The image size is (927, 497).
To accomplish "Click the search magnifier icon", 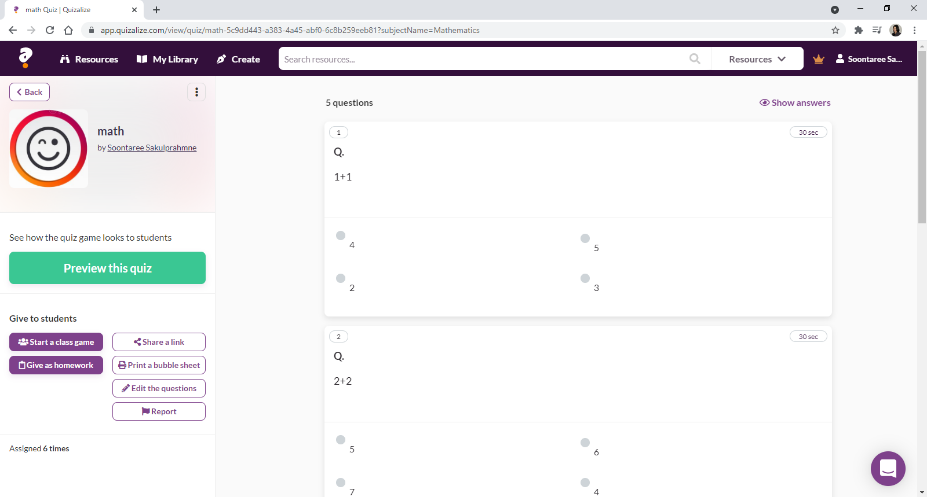I will (x=695, y=59).
